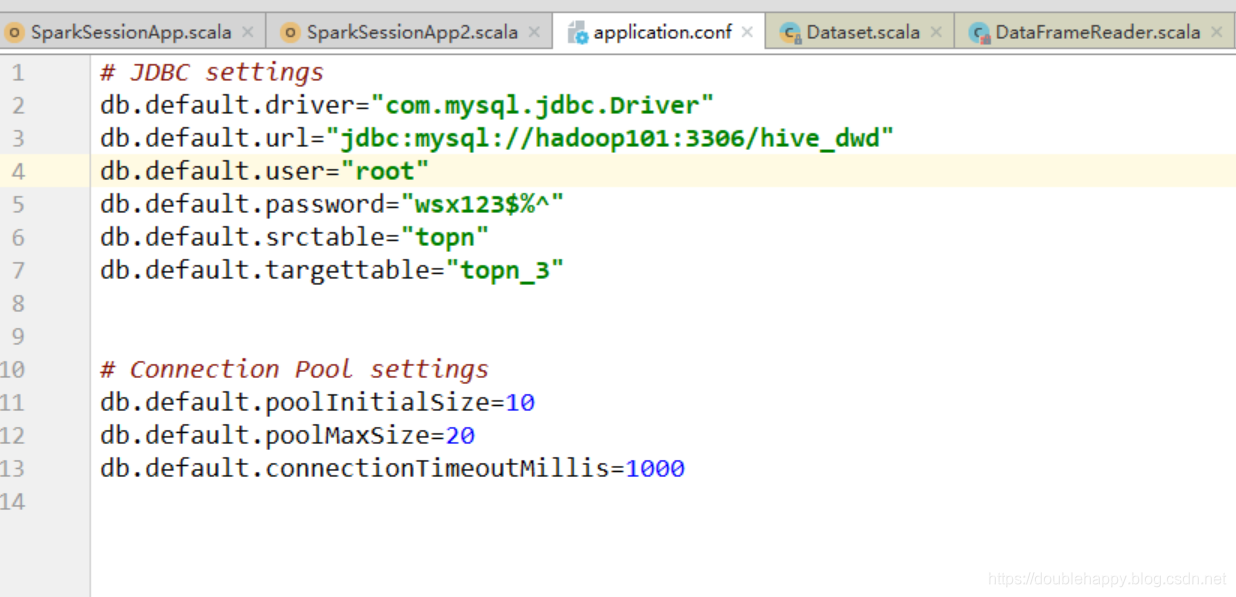1236x597 pixels.
Task: Click the "wsx123$%^" password value
Action: click(482, 204)
